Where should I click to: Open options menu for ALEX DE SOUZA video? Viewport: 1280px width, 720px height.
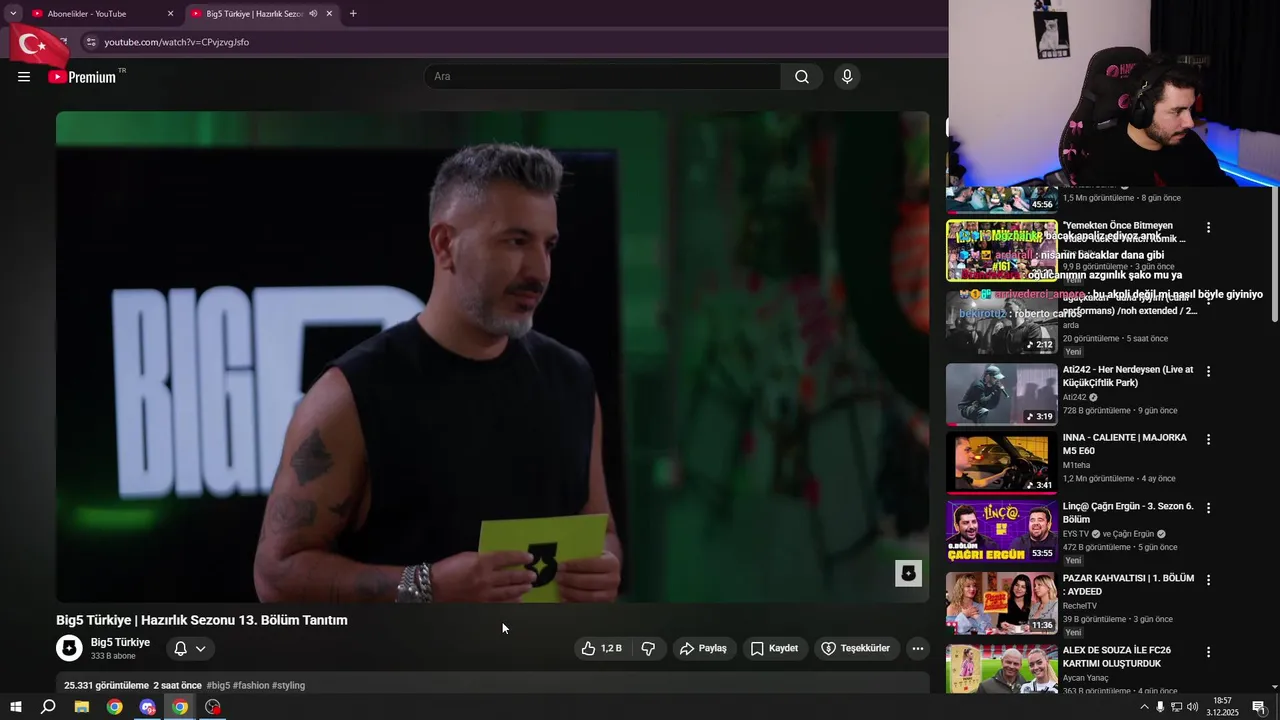click(x=1208, y=652)
